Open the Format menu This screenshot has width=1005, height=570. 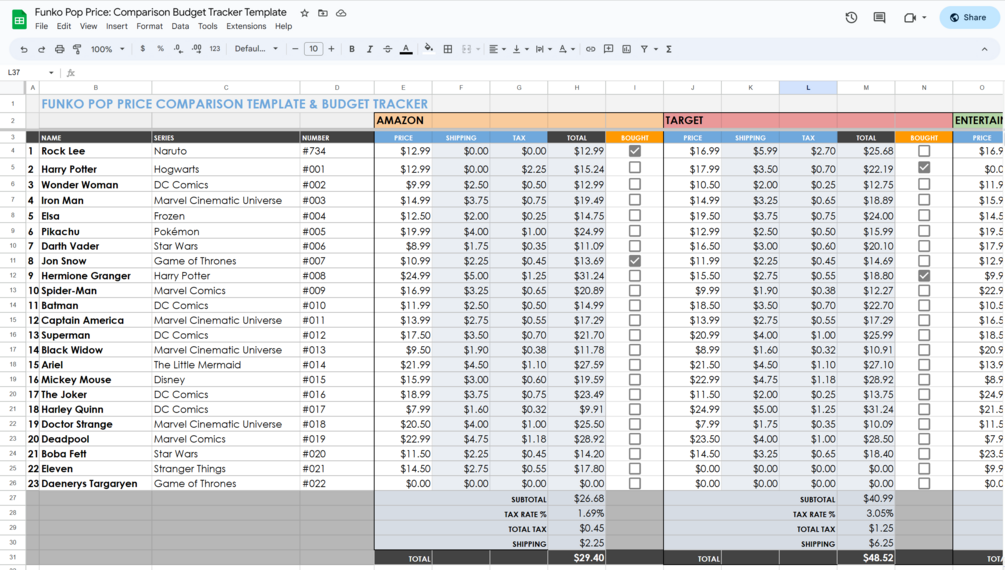(x=149, y=26)
